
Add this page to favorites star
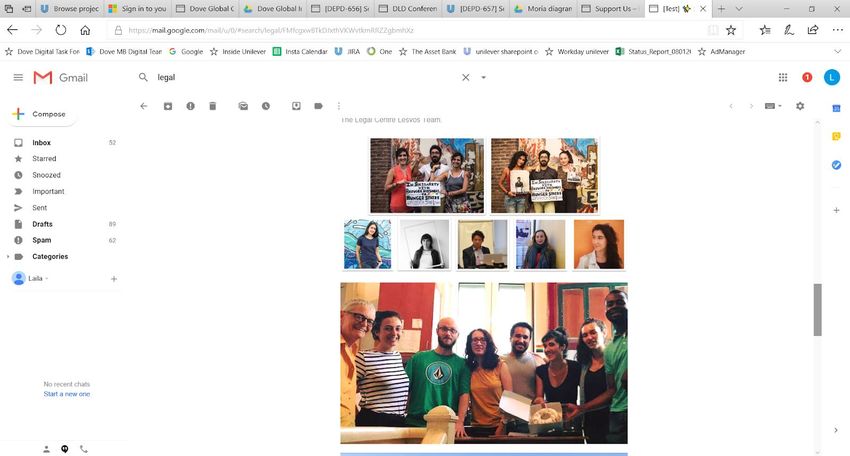[x=731, y=30]
